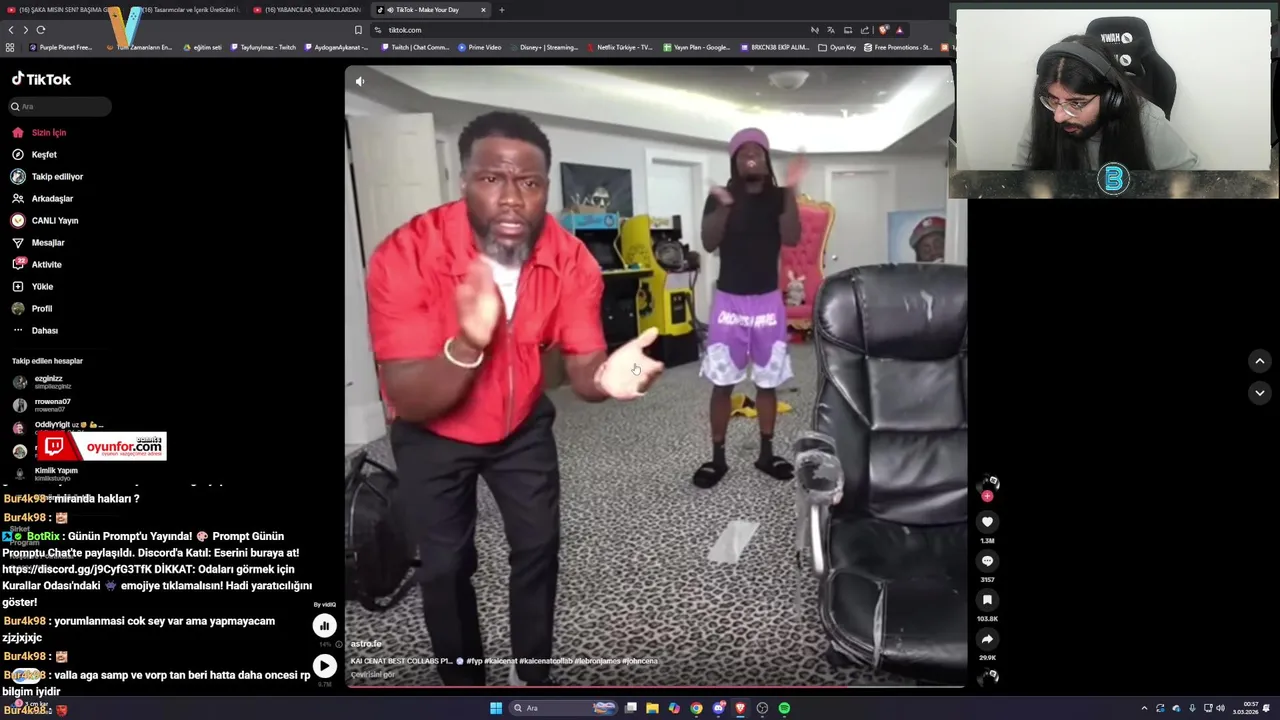Screen dimensions: 1280x720
Task: Open followed account Kimlik Yapım
Action: coord(45,473)
